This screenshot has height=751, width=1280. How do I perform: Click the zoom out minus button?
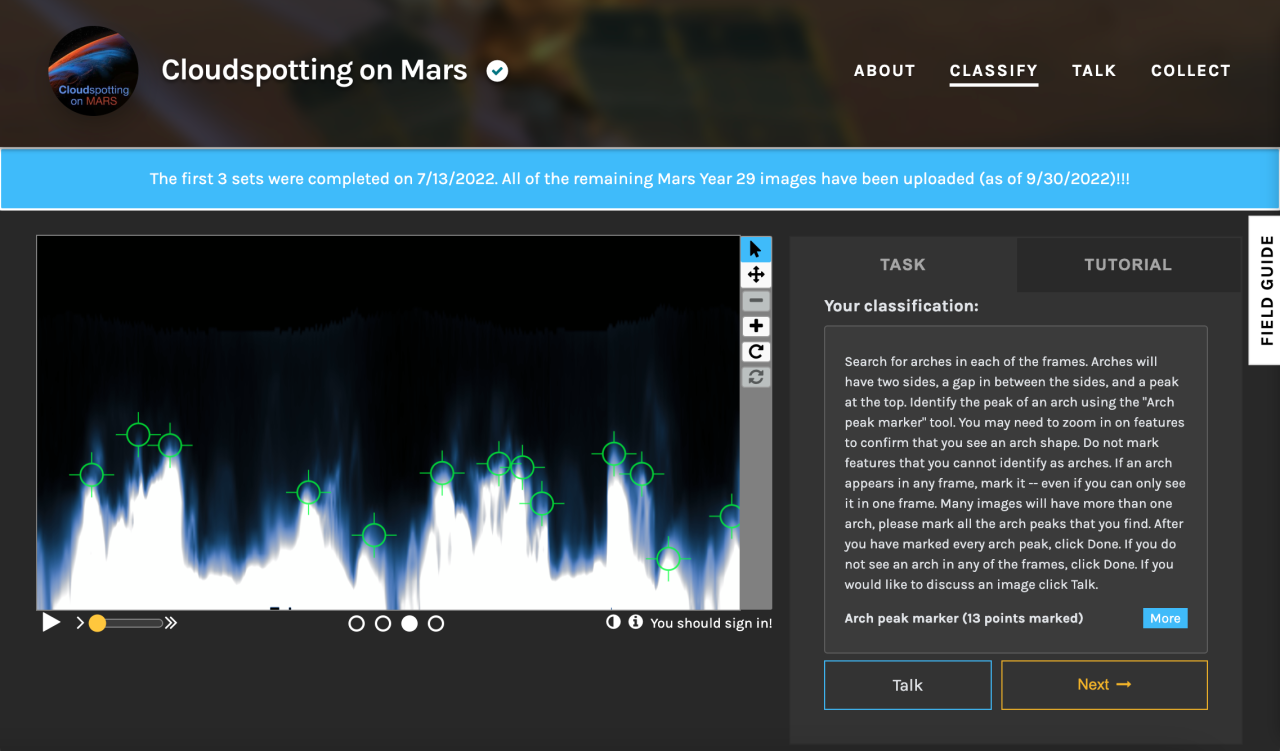click(755, 300)
